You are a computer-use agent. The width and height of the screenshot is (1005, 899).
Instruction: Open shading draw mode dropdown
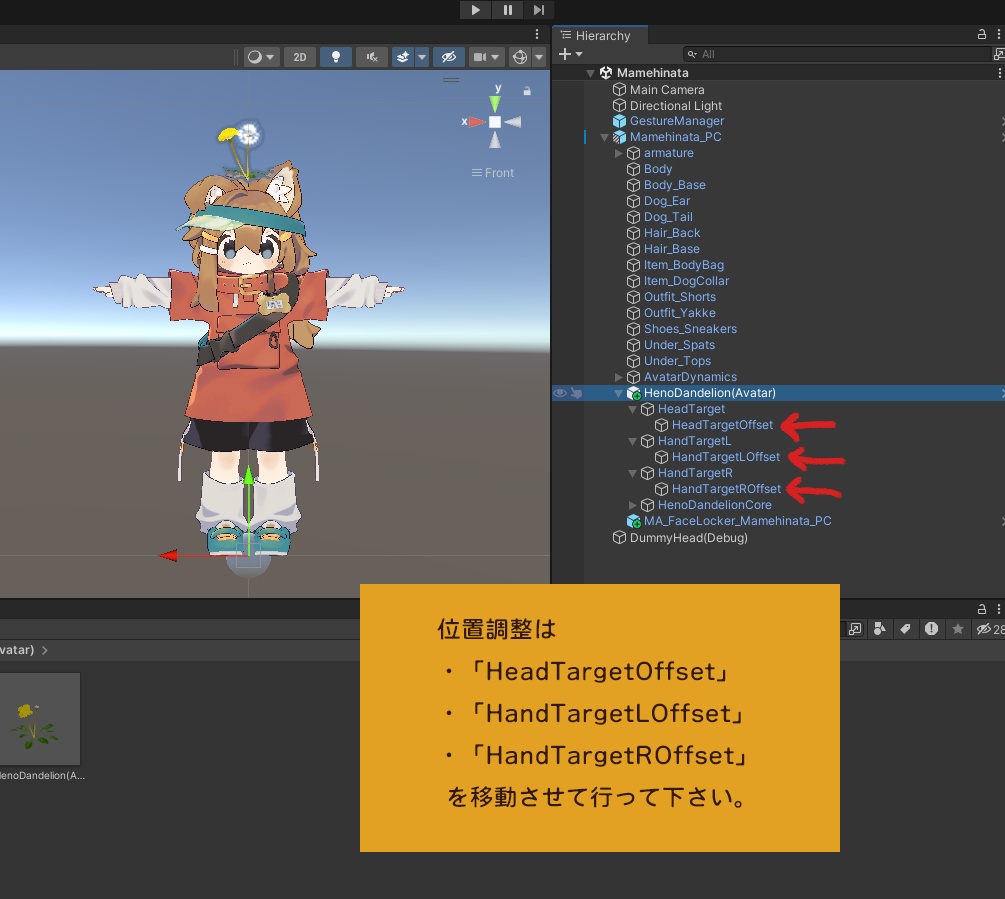click(x=261, y=57)
